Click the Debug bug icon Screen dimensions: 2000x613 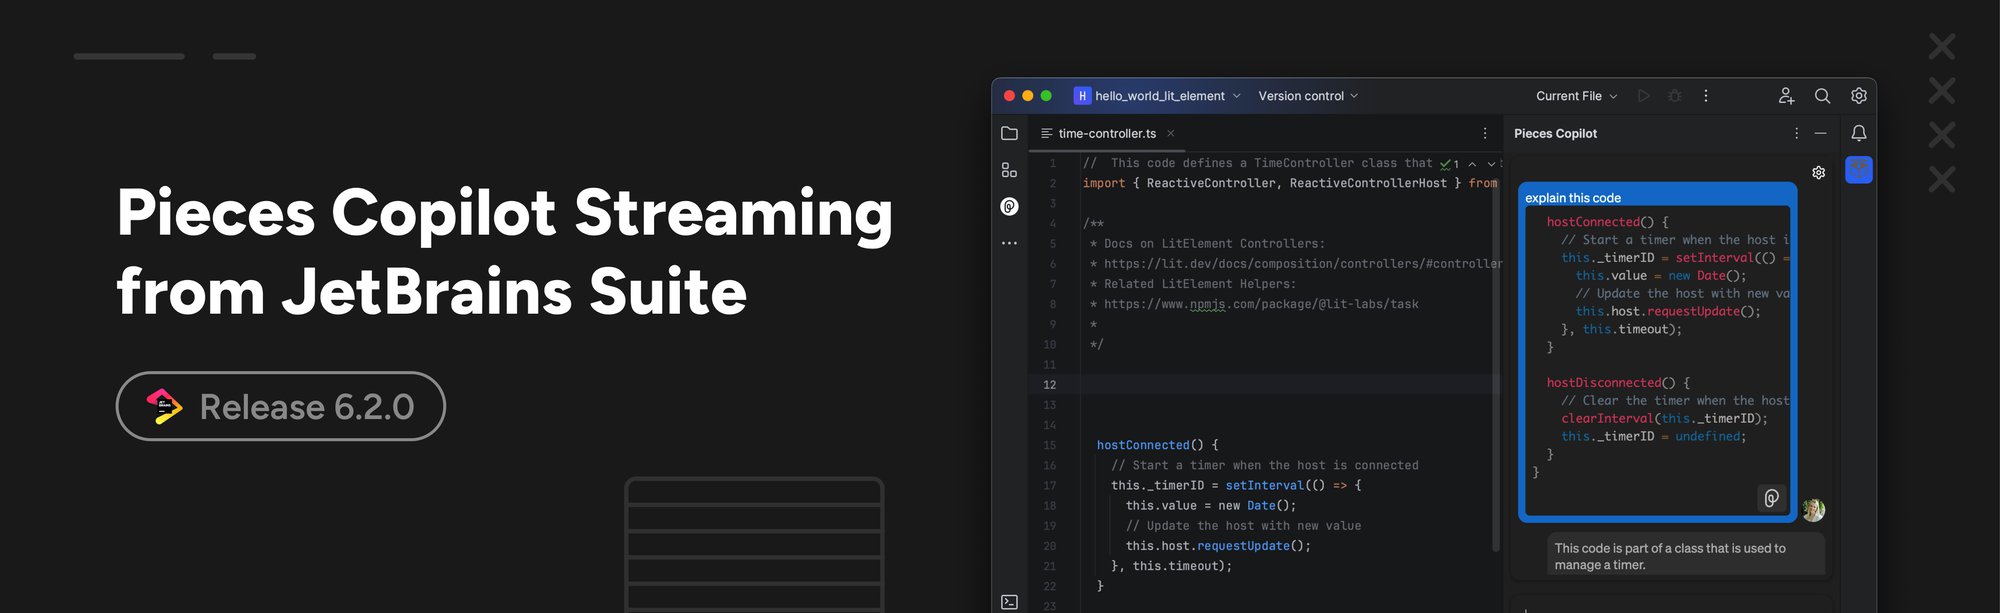pos(1674,96)
